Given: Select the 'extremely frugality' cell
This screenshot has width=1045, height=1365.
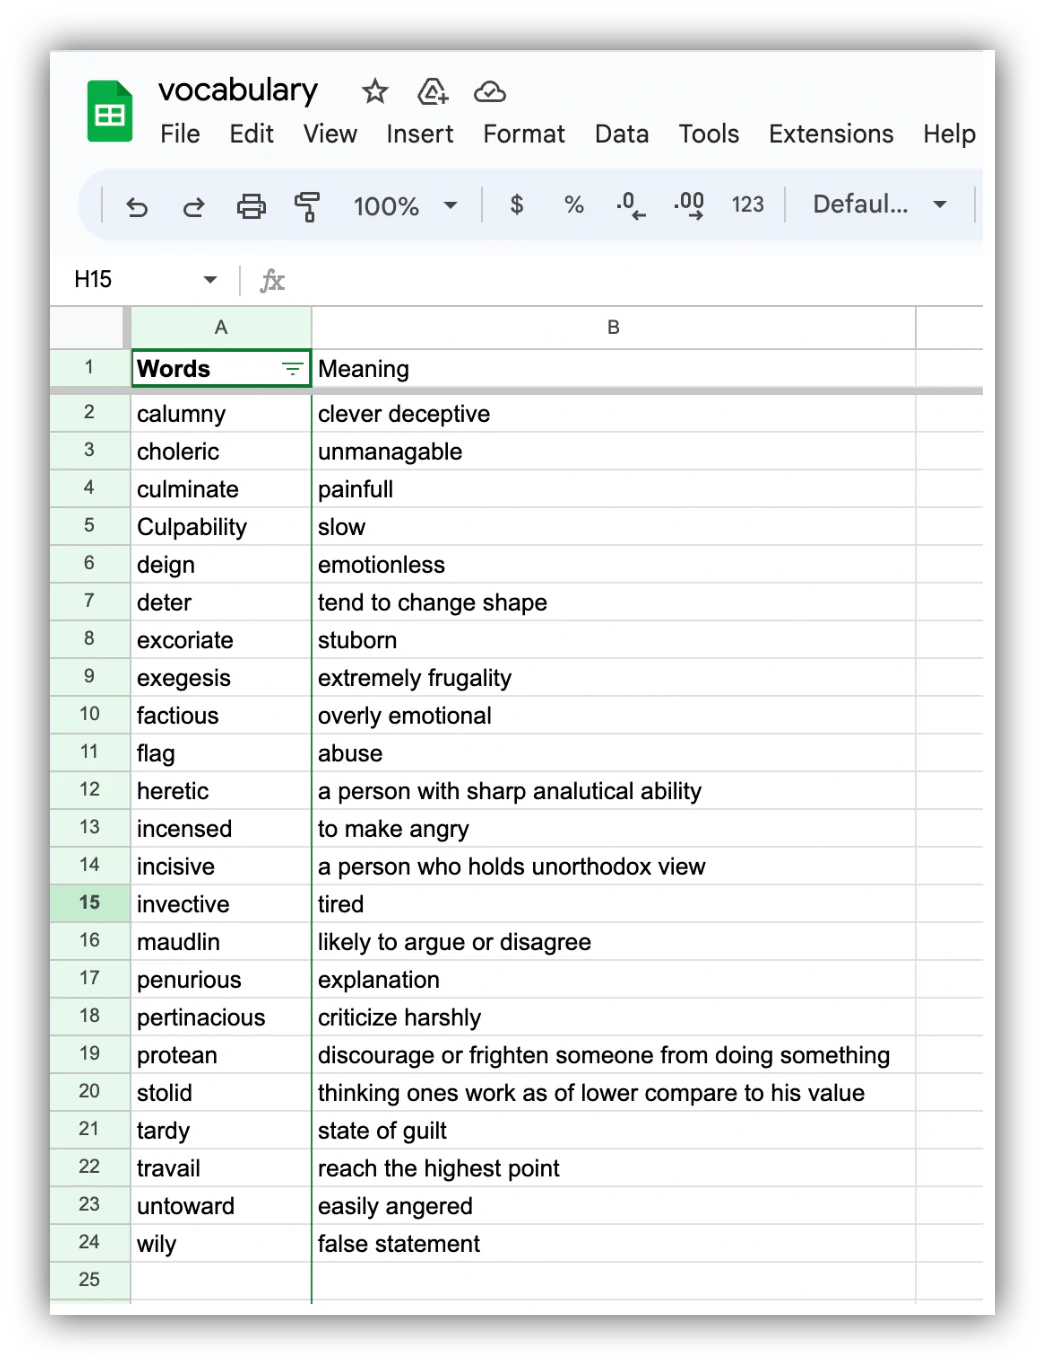Looking at the screenshot, I should [x=613, y=678].
